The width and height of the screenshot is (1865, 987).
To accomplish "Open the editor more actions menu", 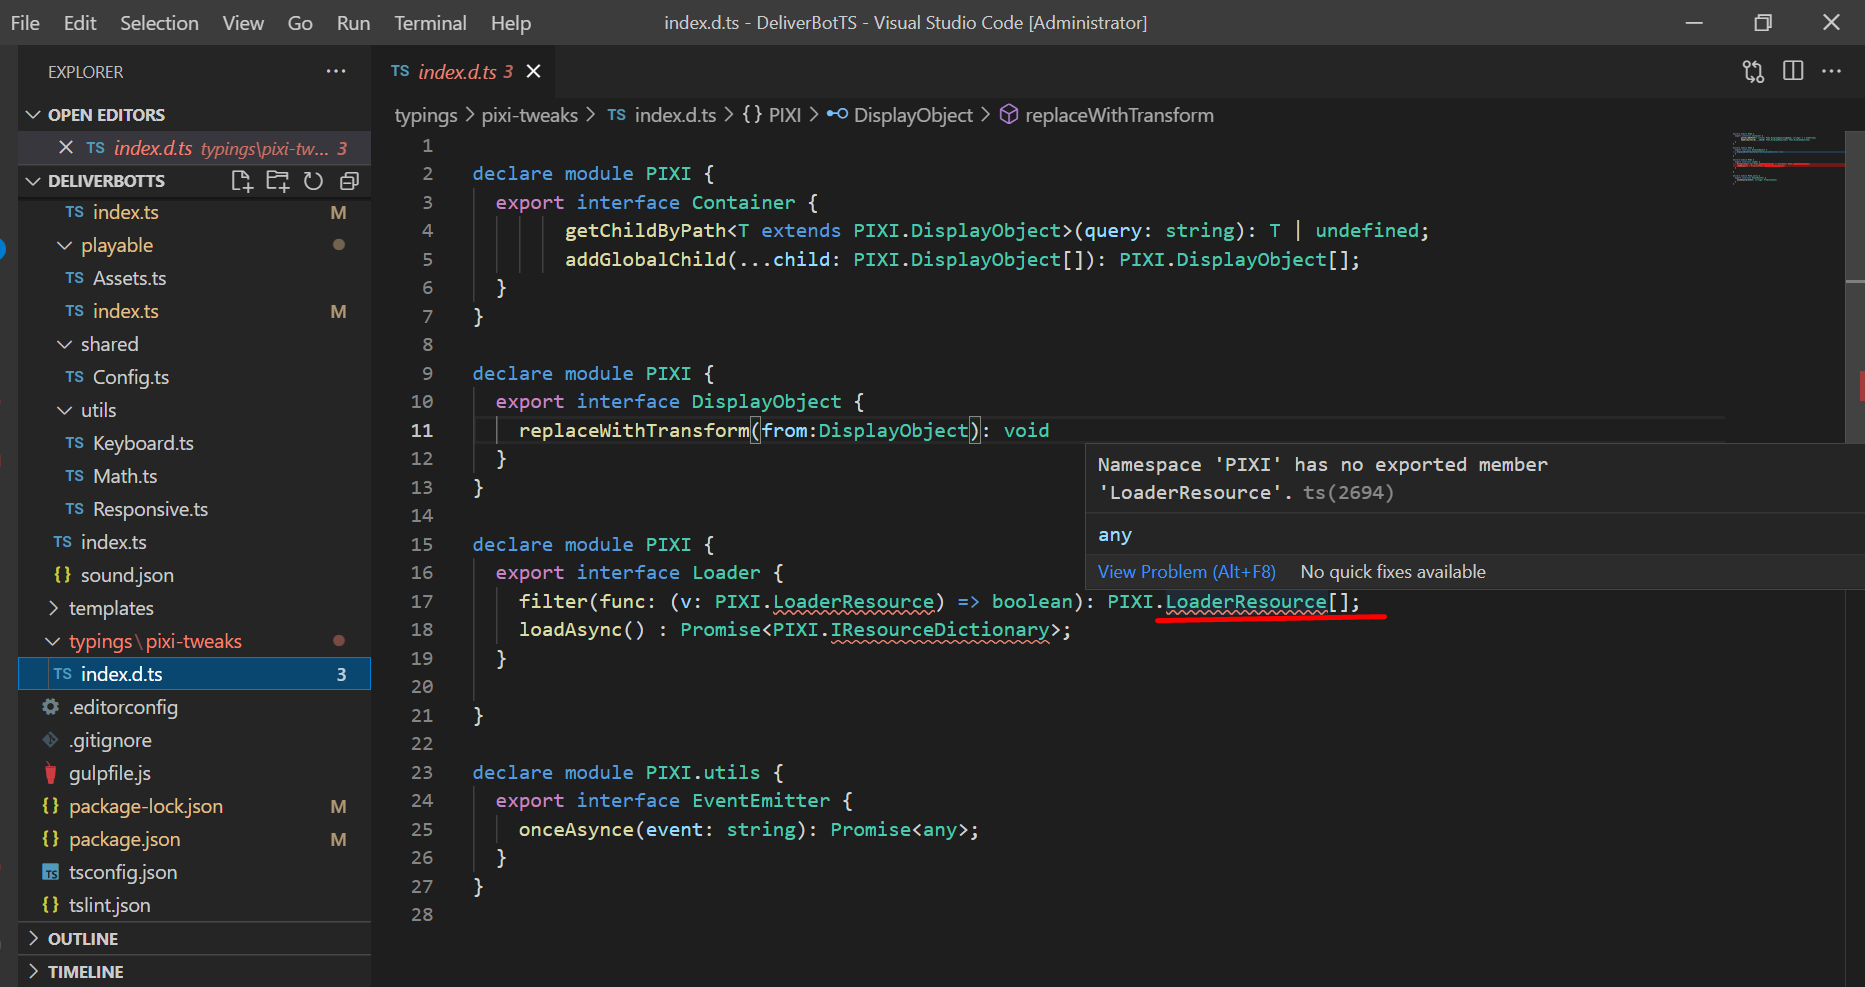I will click(1831, 71).
